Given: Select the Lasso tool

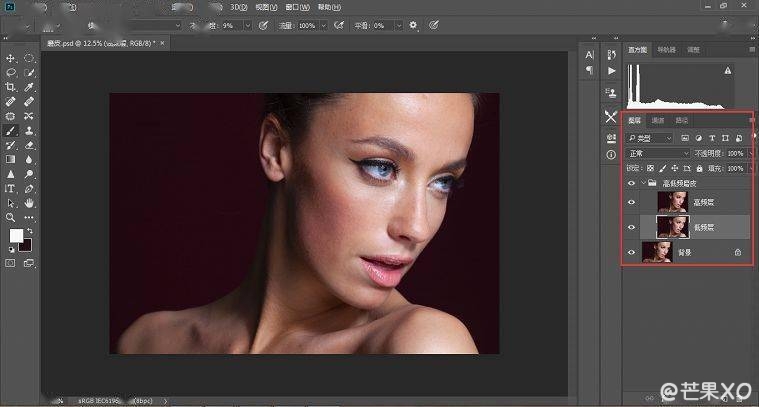Looking at the screenshot, I should 10,73.
